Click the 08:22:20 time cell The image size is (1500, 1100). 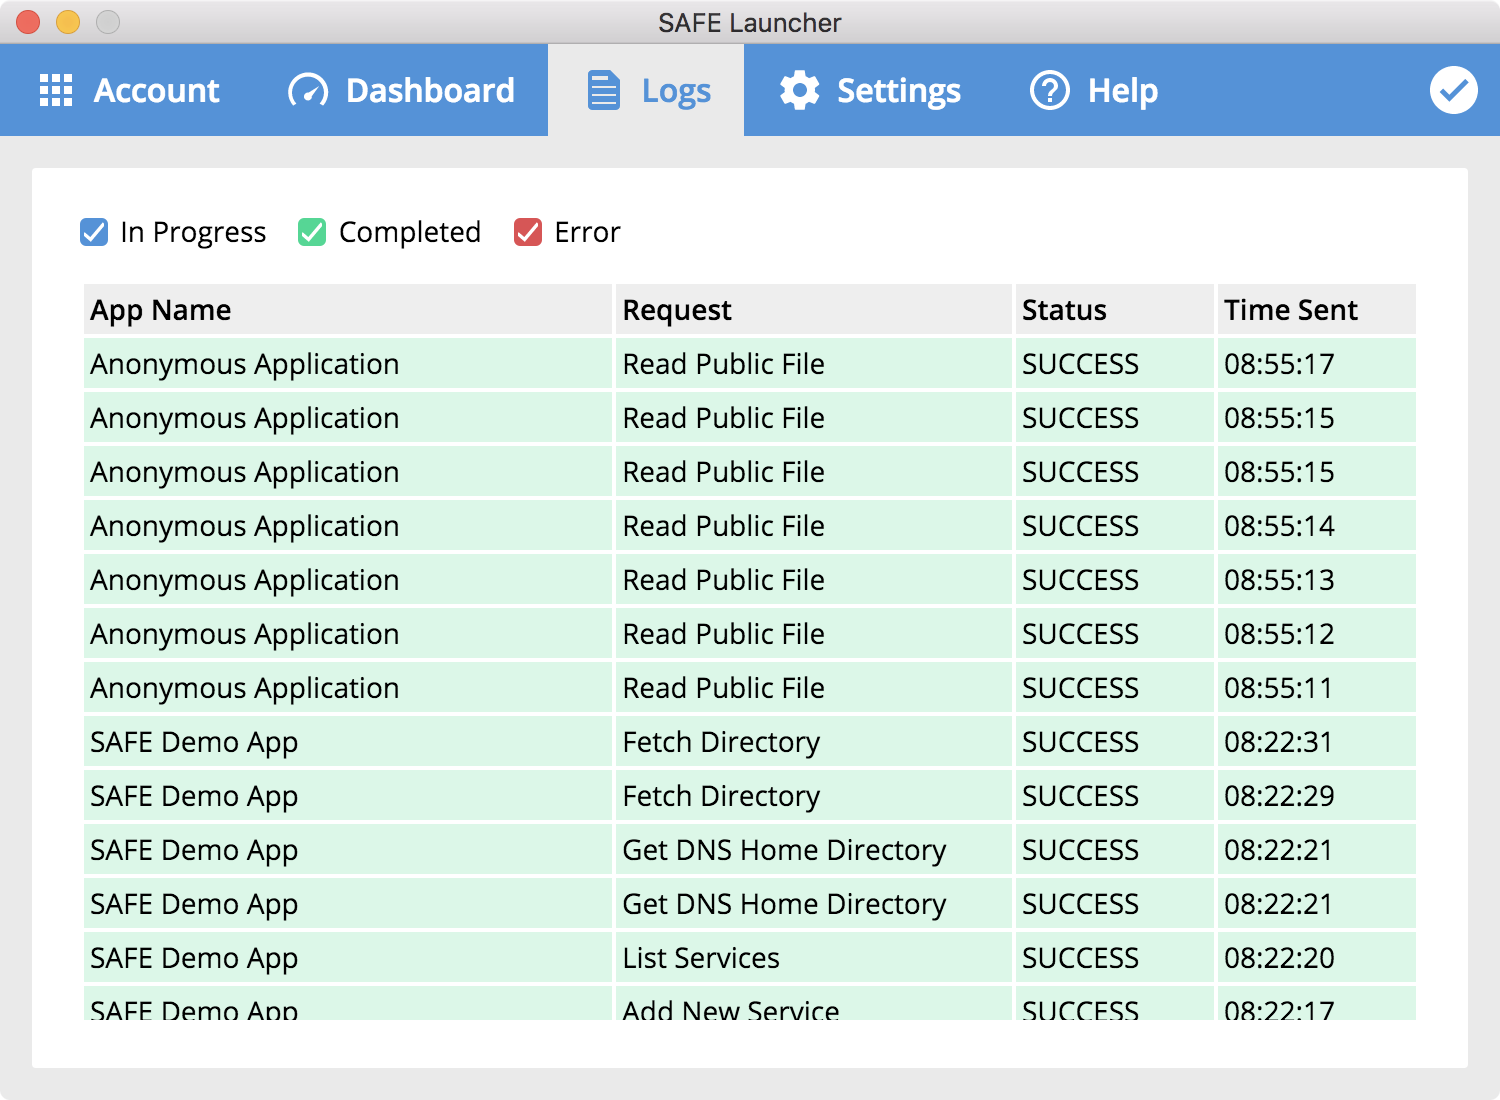coord(1317,958)
